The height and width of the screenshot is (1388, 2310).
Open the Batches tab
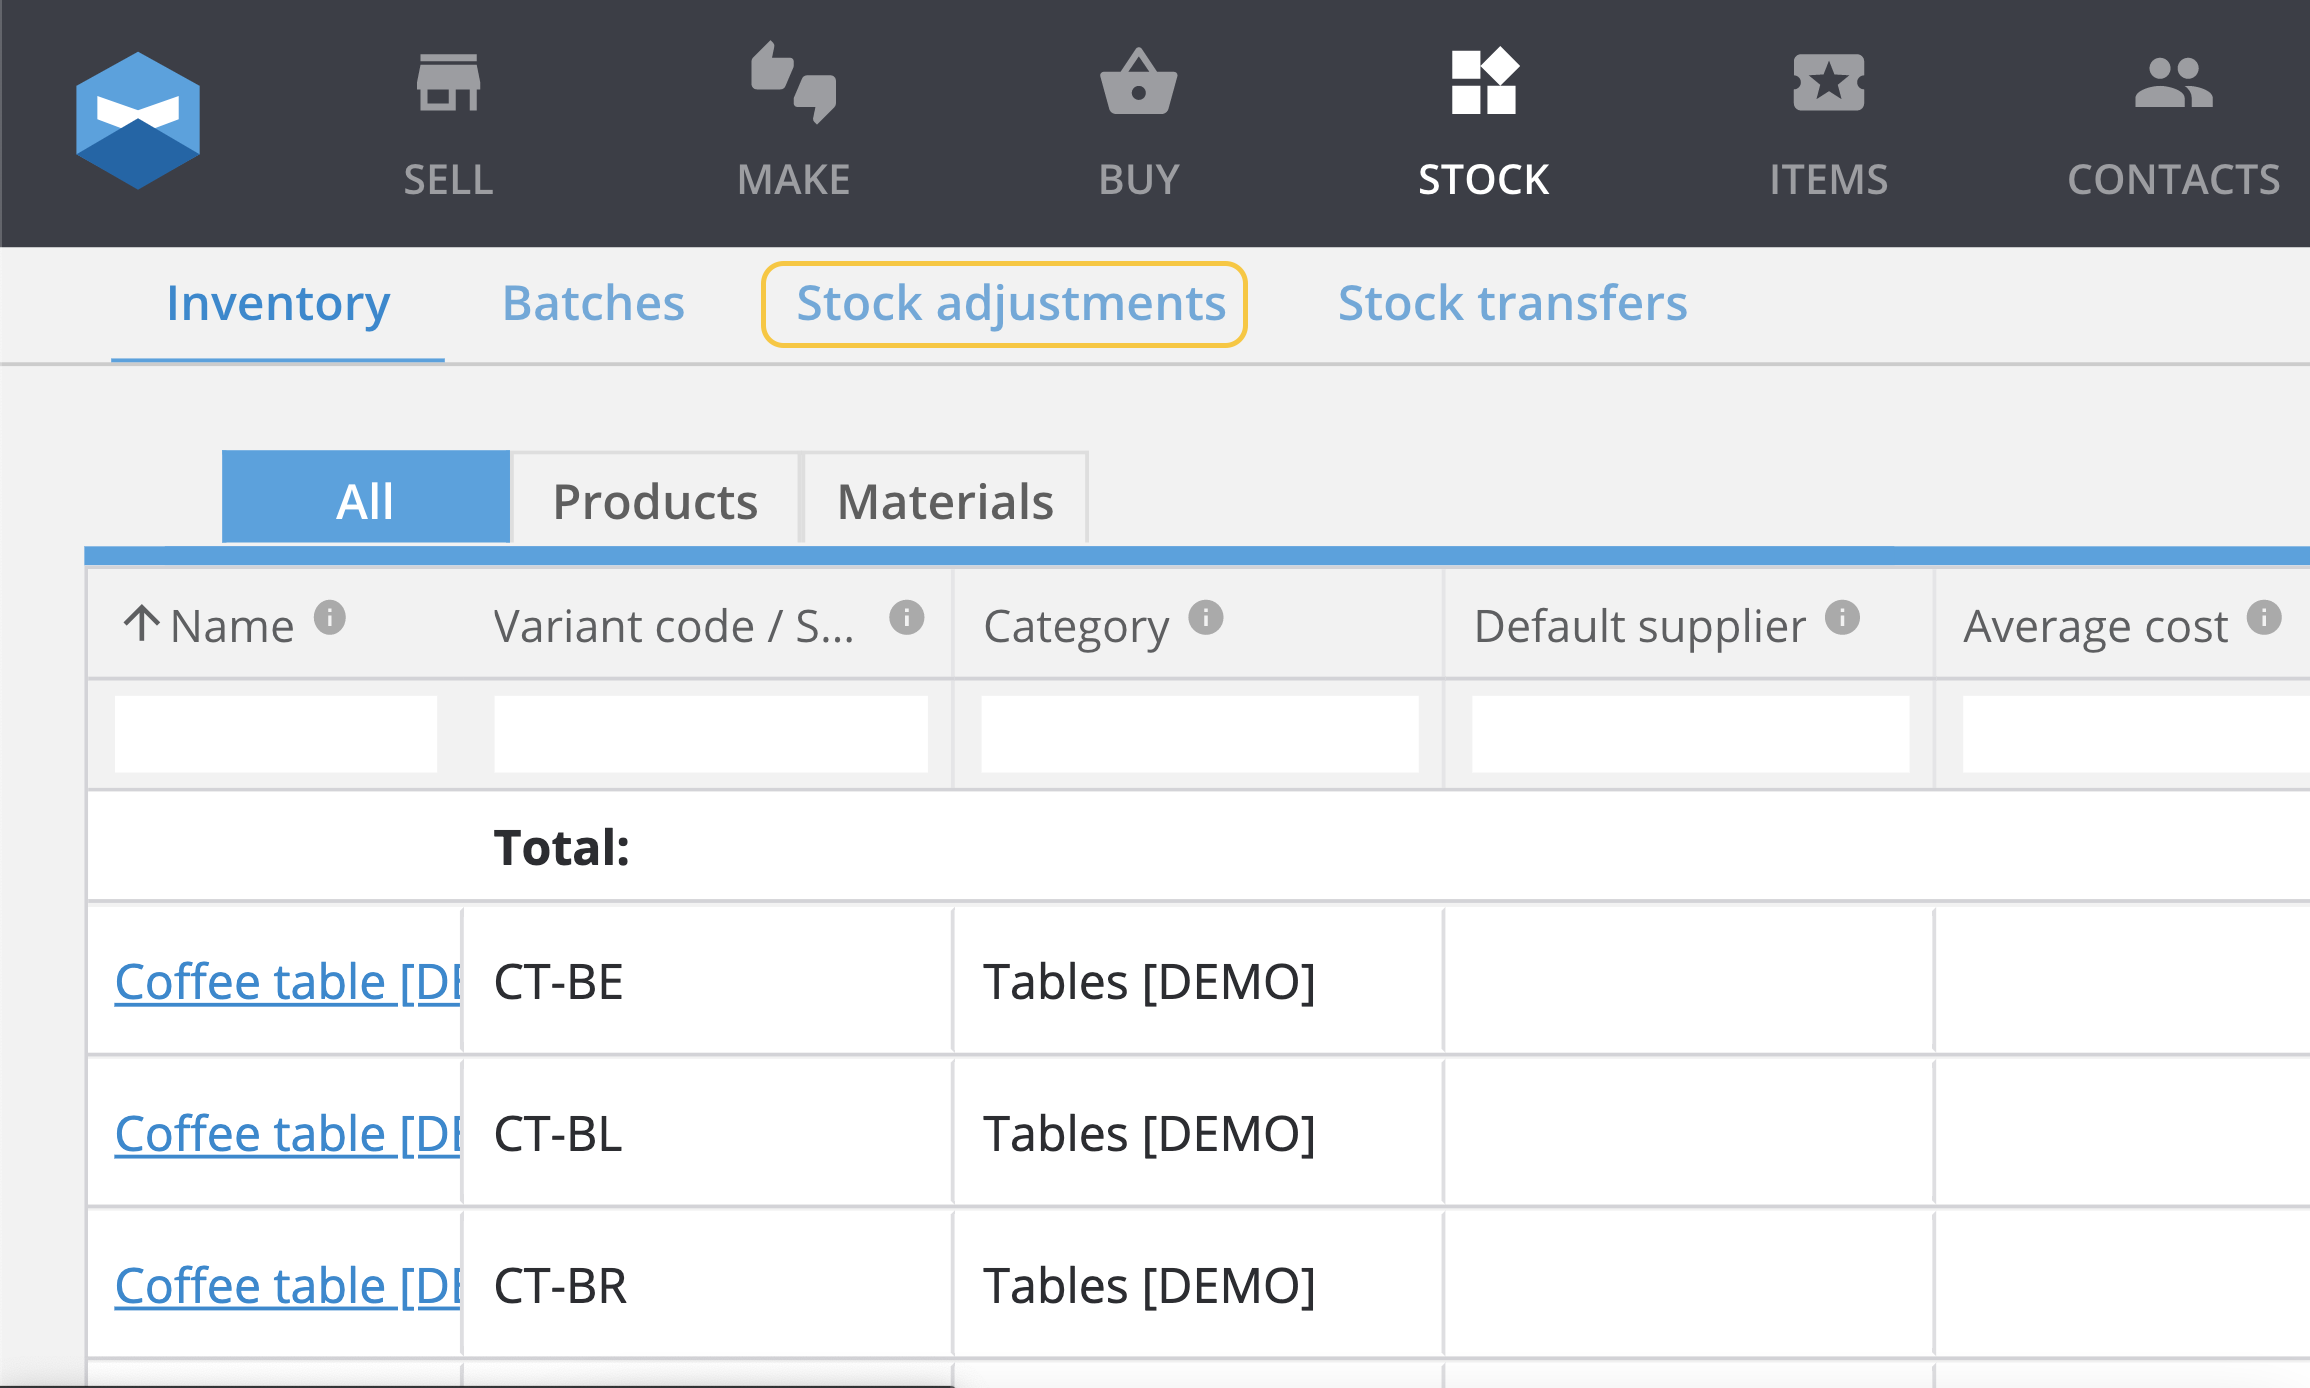[592, 302]
